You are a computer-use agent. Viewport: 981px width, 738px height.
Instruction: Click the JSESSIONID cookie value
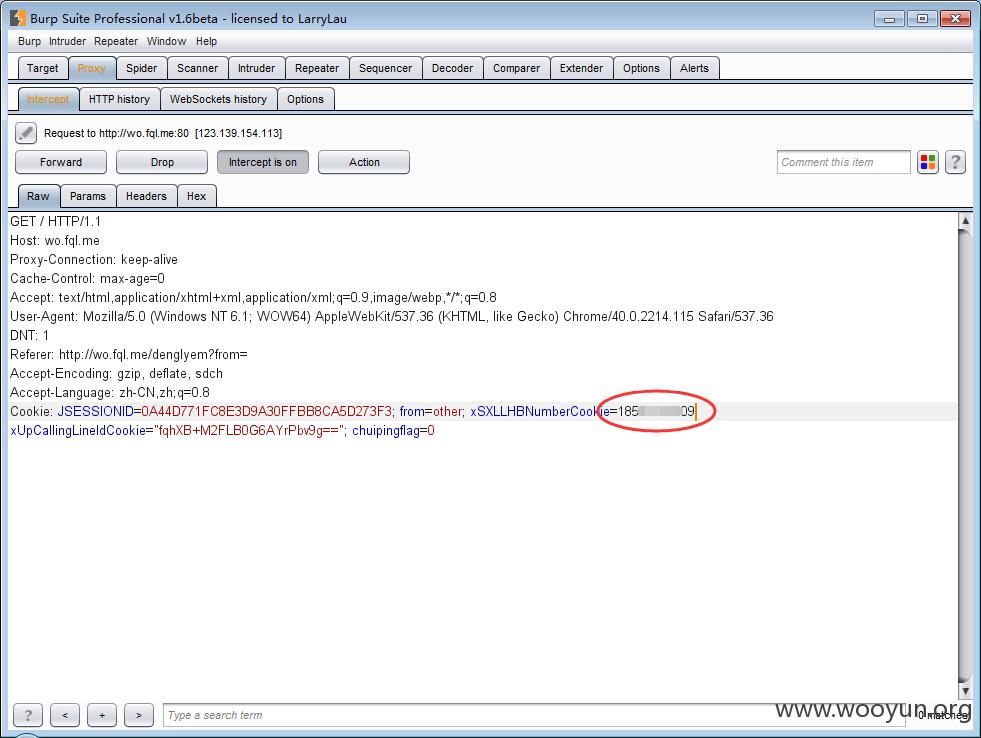click(267, 412)
